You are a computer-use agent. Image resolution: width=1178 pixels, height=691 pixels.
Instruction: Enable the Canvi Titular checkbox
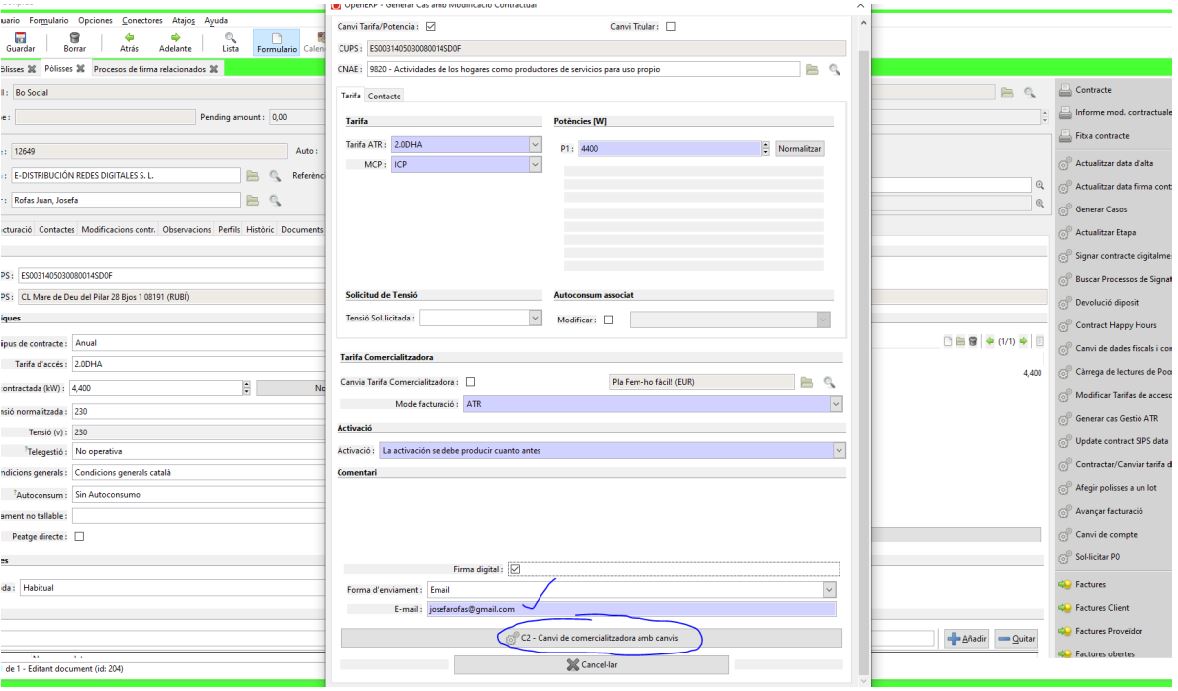671,26
